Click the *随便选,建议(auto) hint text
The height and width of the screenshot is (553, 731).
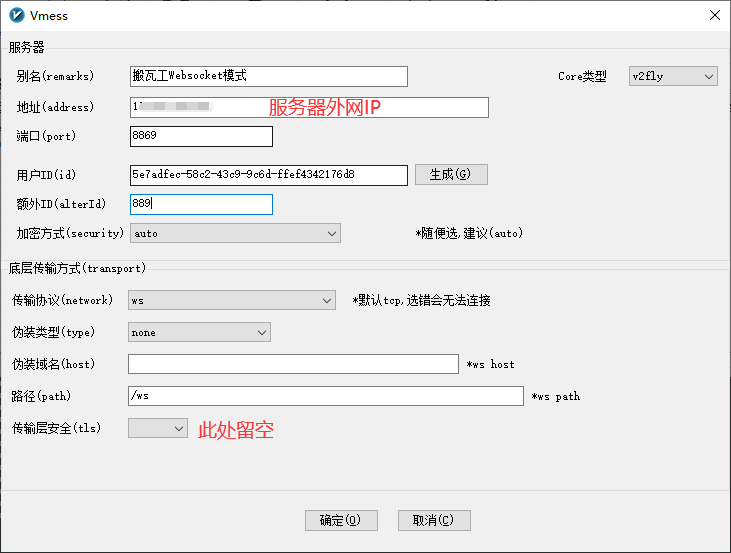coord(469,233)
